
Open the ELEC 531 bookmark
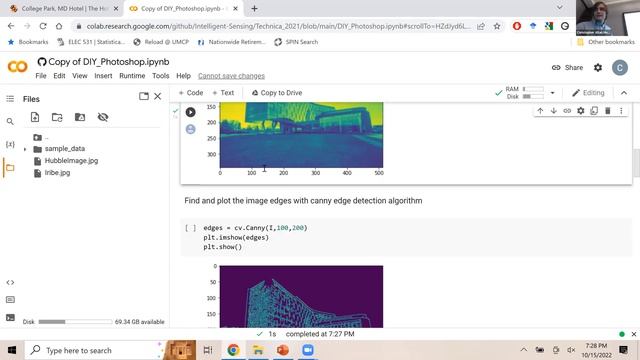pos(91,42)
